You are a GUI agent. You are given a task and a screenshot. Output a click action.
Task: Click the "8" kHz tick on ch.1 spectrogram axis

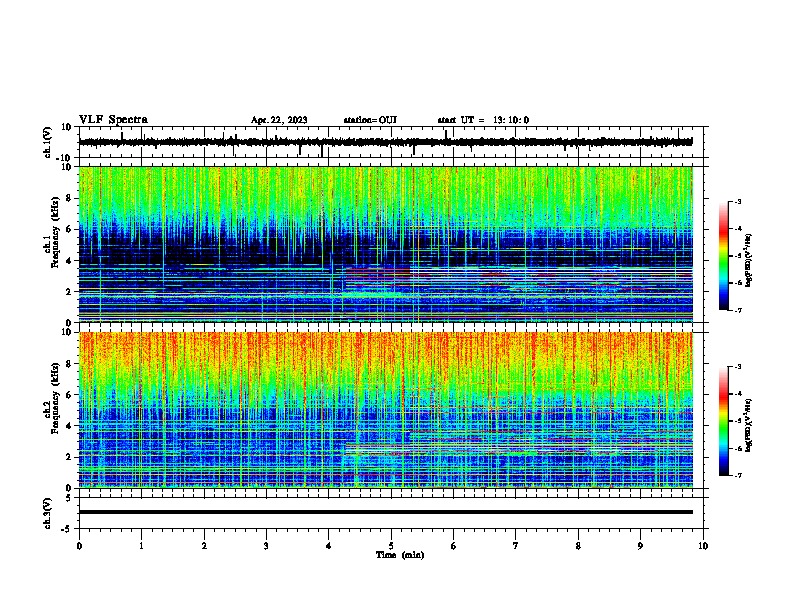pos(69,198)
